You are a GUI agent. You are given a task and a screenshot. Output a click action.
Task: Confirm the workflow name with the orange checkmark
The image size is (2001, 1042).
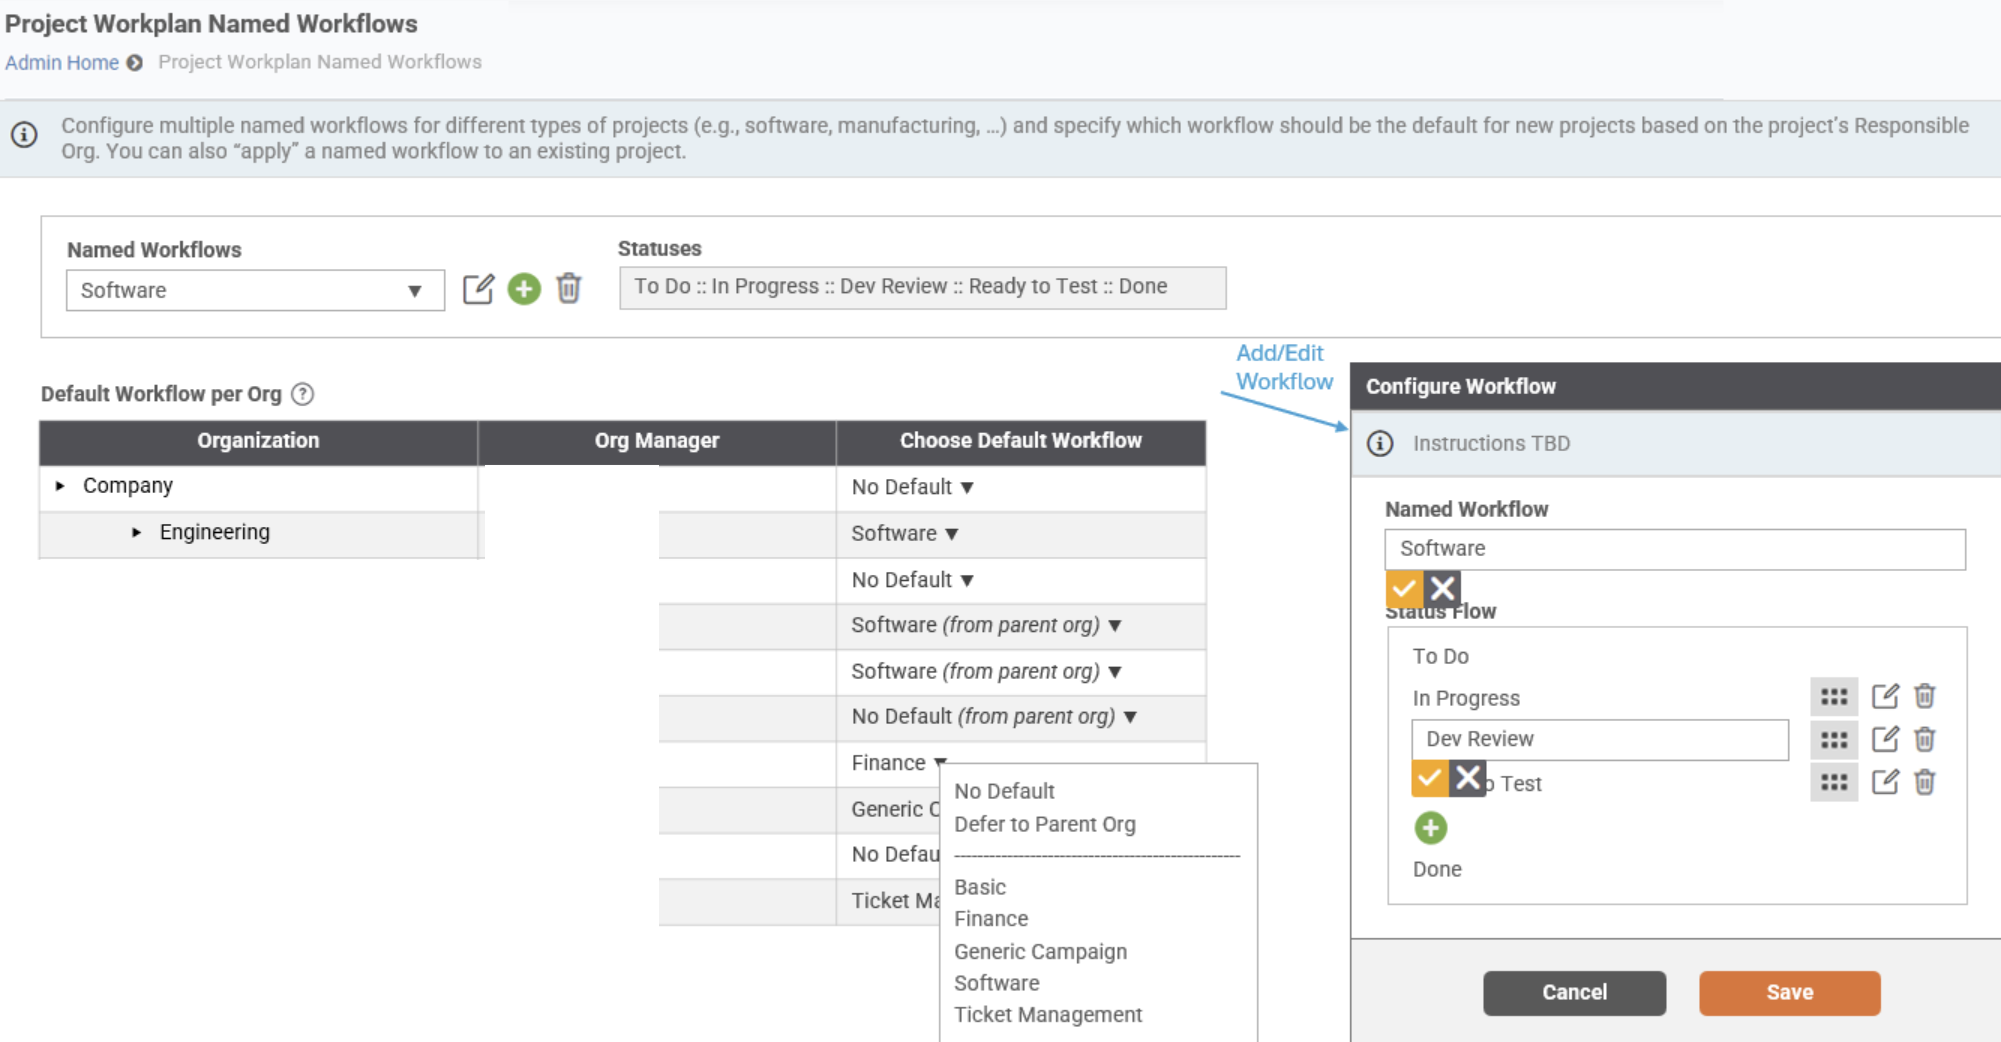pos(1404,588)
